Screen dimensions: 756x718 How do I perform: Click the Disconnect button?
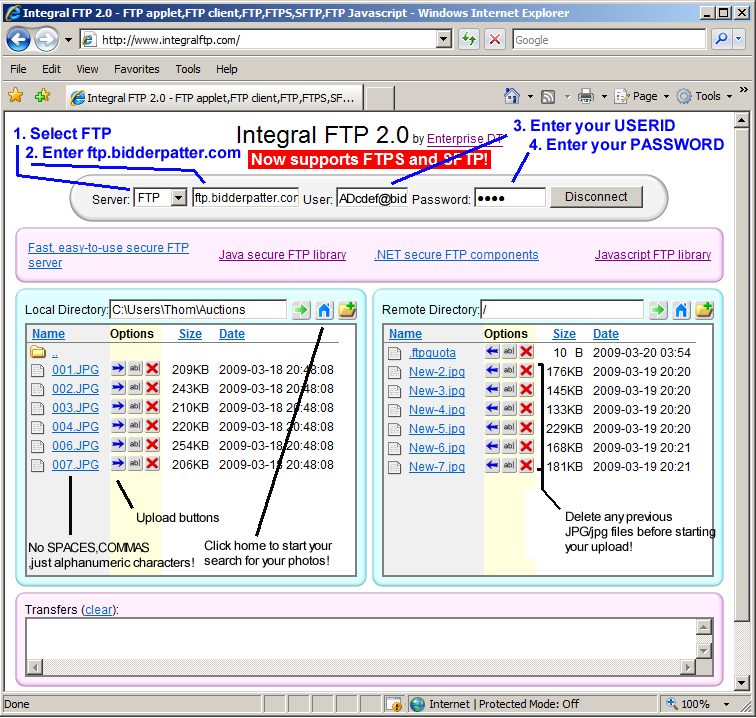(x=596, y=197)
